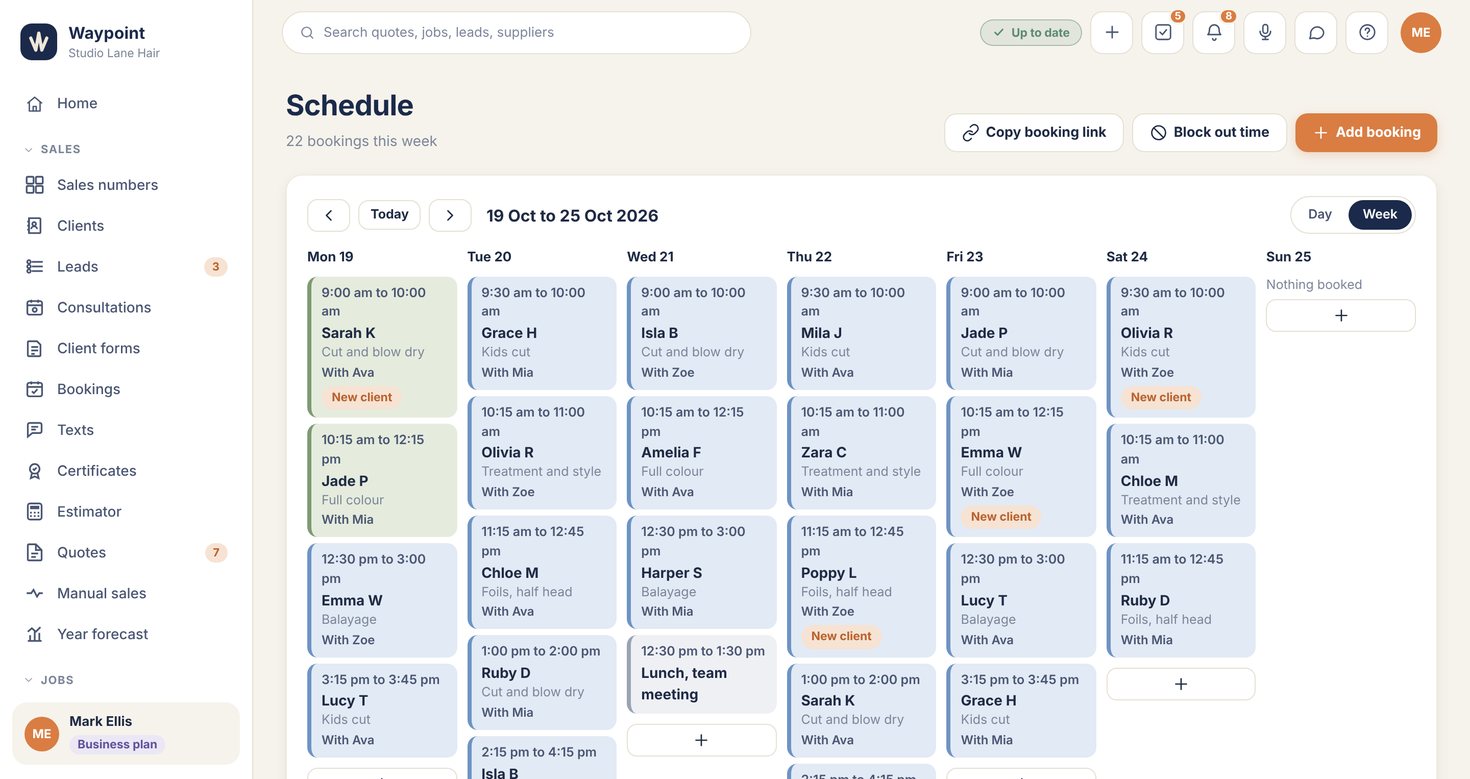Click the Up to date status badge
Image resolution: width=1470 pixels, height=779 pixels.
coord(1031,33)
